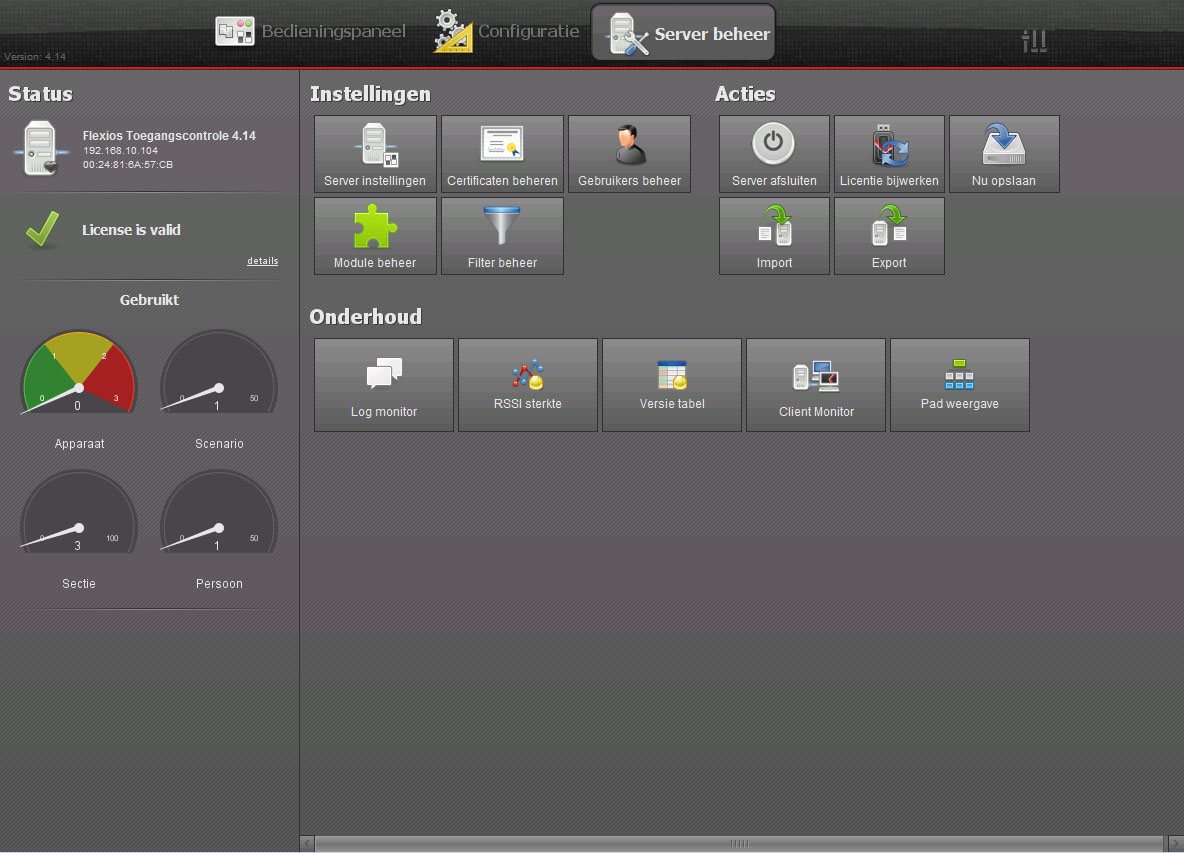Image resolution: width=1184 pixels, height=853 pixels.
Task: Switch to the Bedieningspaneel tab
Action: (311, 32)
